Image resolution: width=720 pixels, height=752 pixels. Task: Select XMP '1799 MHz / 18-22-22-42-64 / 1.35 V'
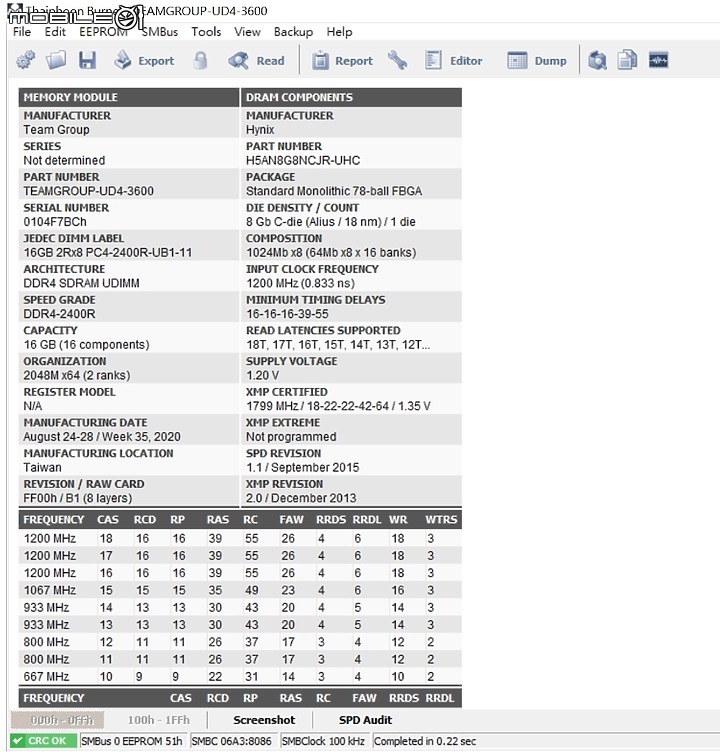(x=338, y=406)
